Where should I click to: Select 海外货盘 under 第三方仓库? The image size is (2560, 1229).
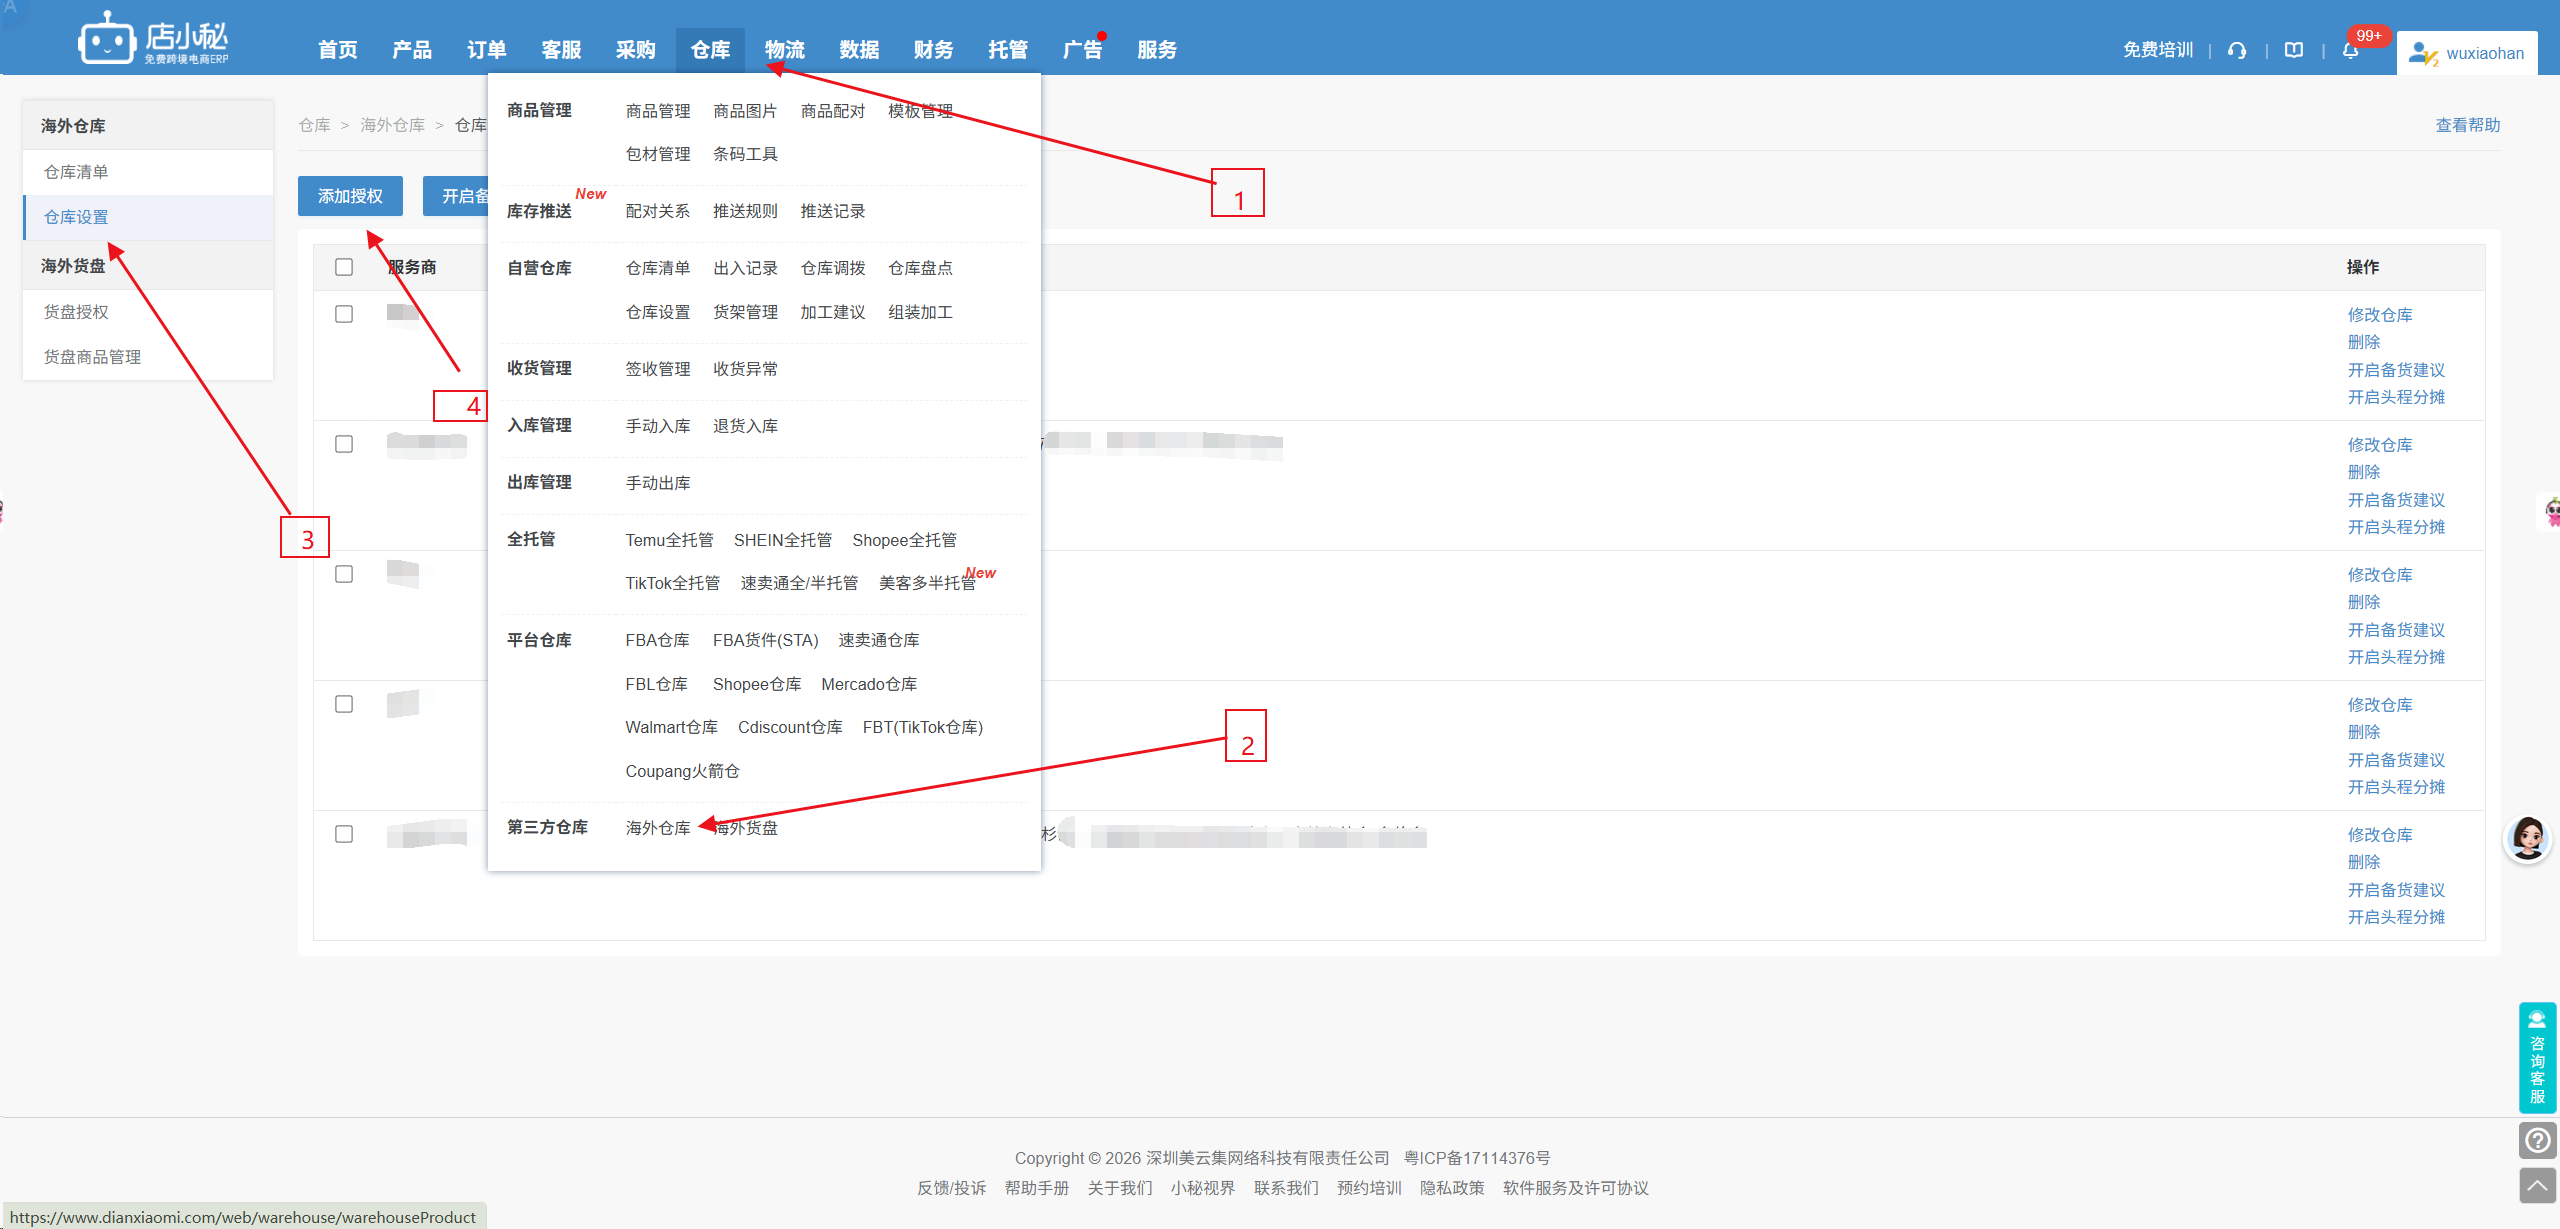click(746, 828)
